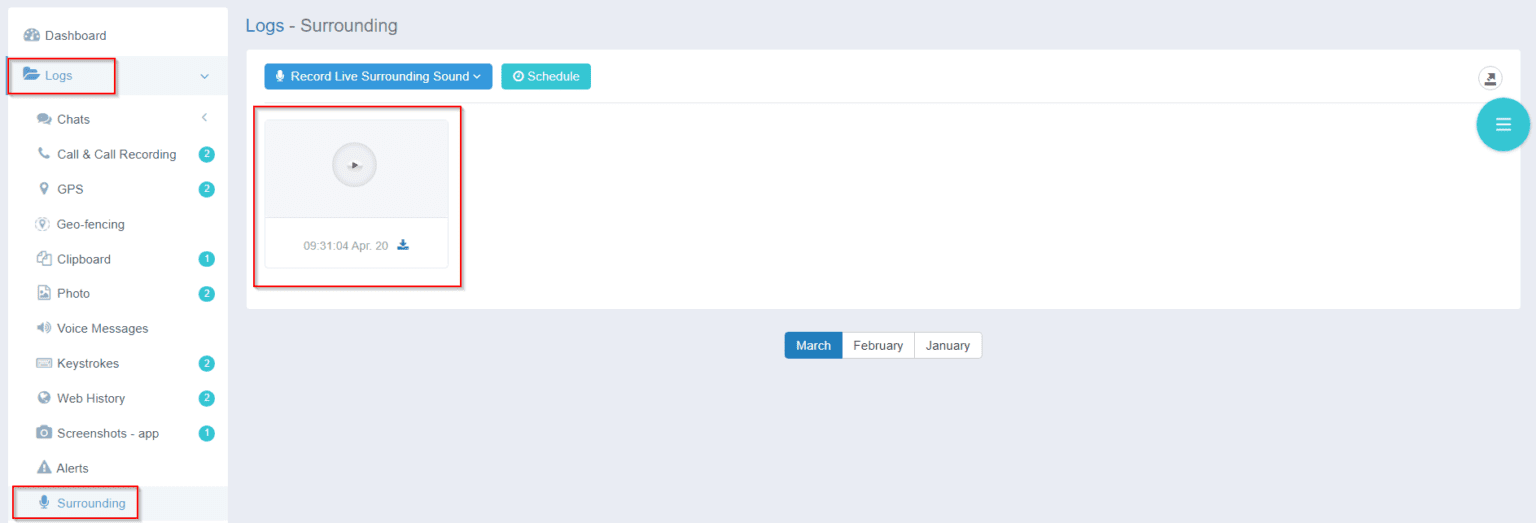The width and height of the screenshot is (1536, 523).
Task: Open the Alerts page
Action: pyautogui.click(x=72, y=468)
